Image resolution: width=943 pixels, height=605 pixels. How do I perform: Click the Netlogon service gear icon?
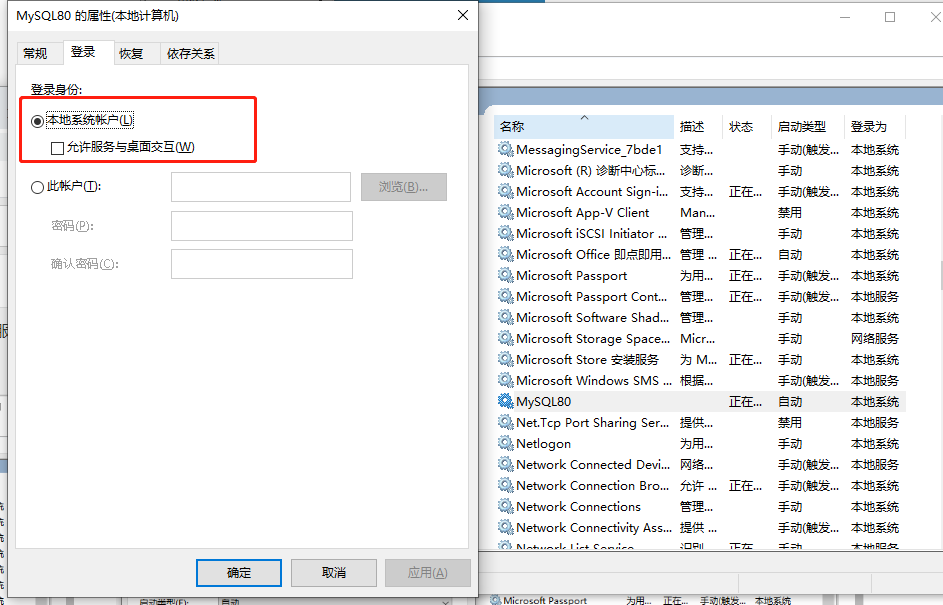[503, 443]
